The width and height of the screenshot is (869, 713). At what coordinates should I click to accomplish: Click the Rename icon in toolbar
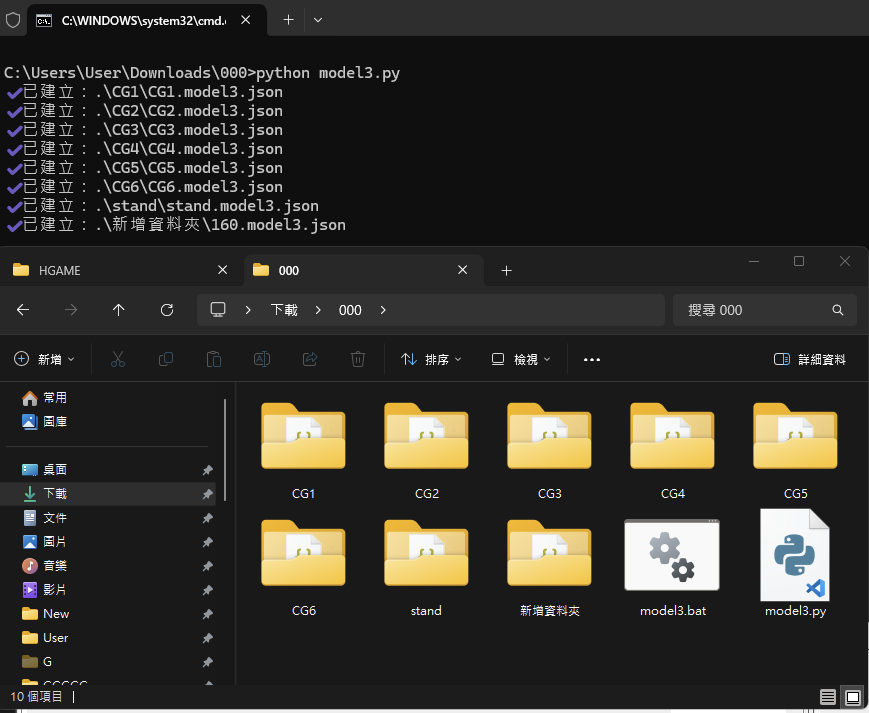pos(262,359)
